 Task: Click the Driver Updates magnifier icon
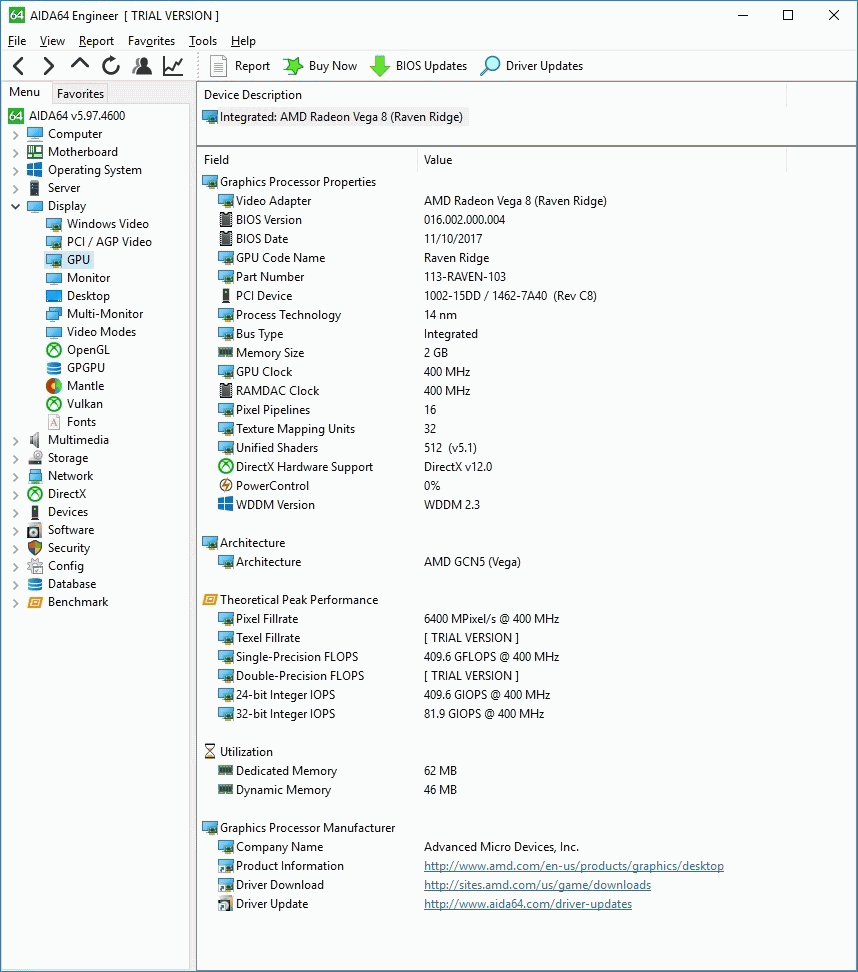tap(490, 66)
